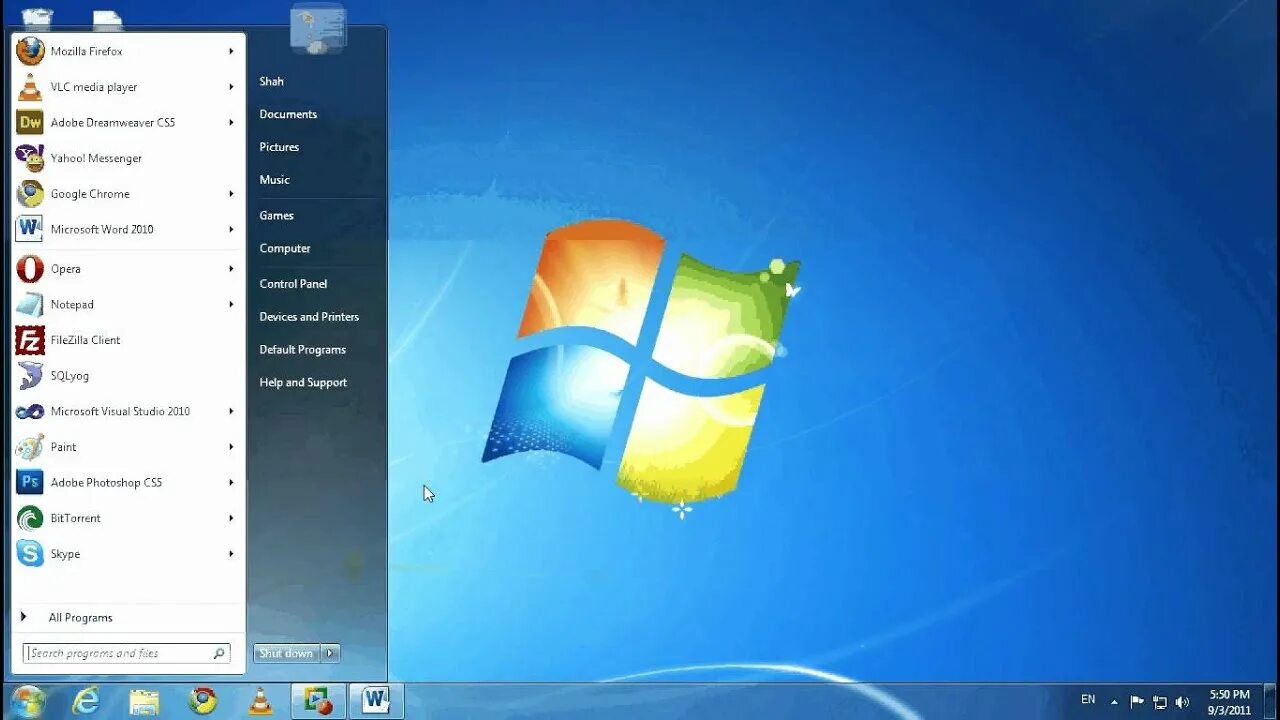Open Help and Support

tap(303, 382)
